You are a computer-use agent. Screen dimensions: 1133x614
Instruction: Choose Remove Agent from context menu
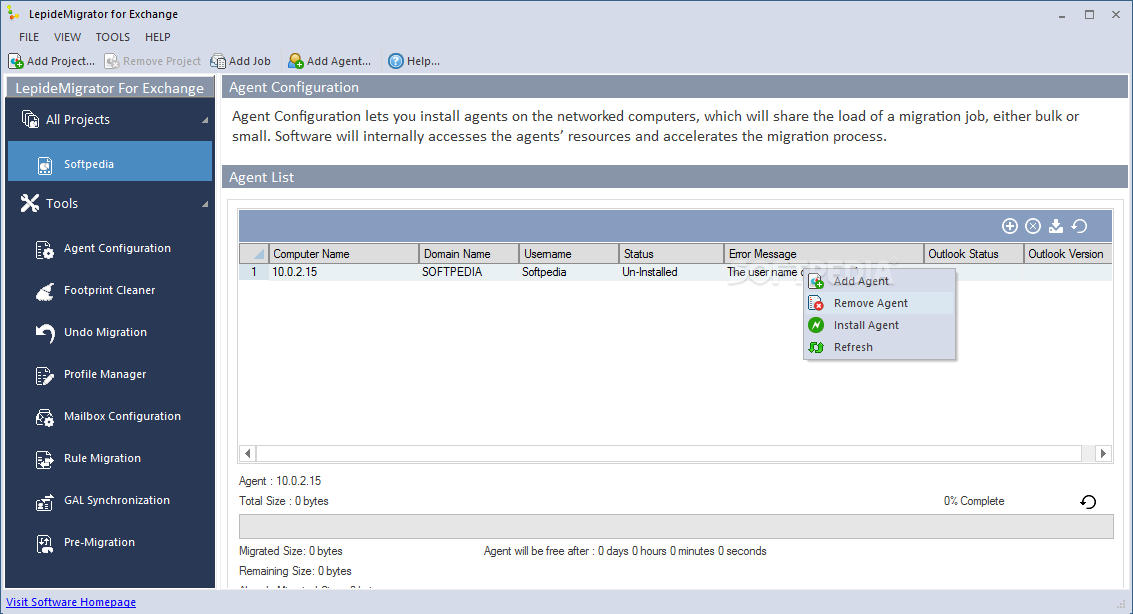879,303
